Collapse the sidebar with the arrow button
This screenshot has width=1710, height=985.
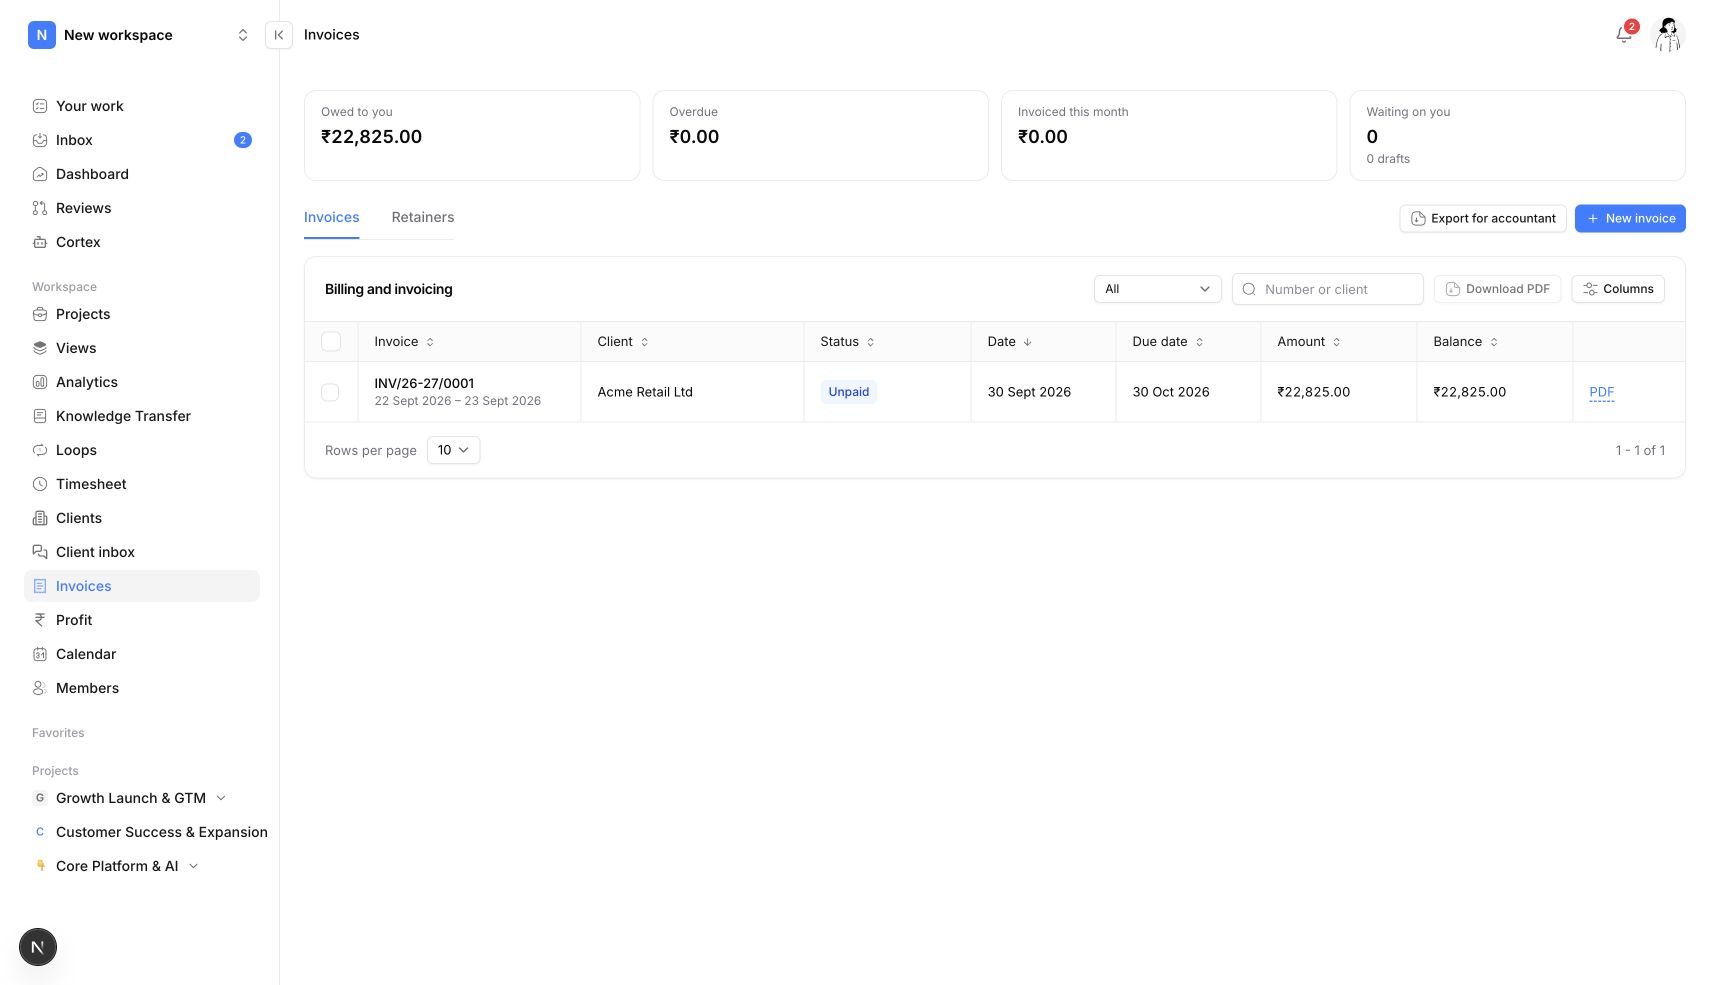click(x=279, y=35)
